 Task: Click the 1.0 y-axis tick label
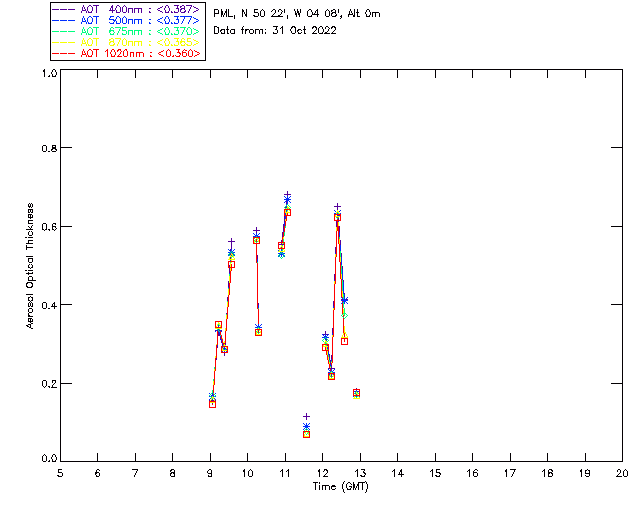click(49, 73)
